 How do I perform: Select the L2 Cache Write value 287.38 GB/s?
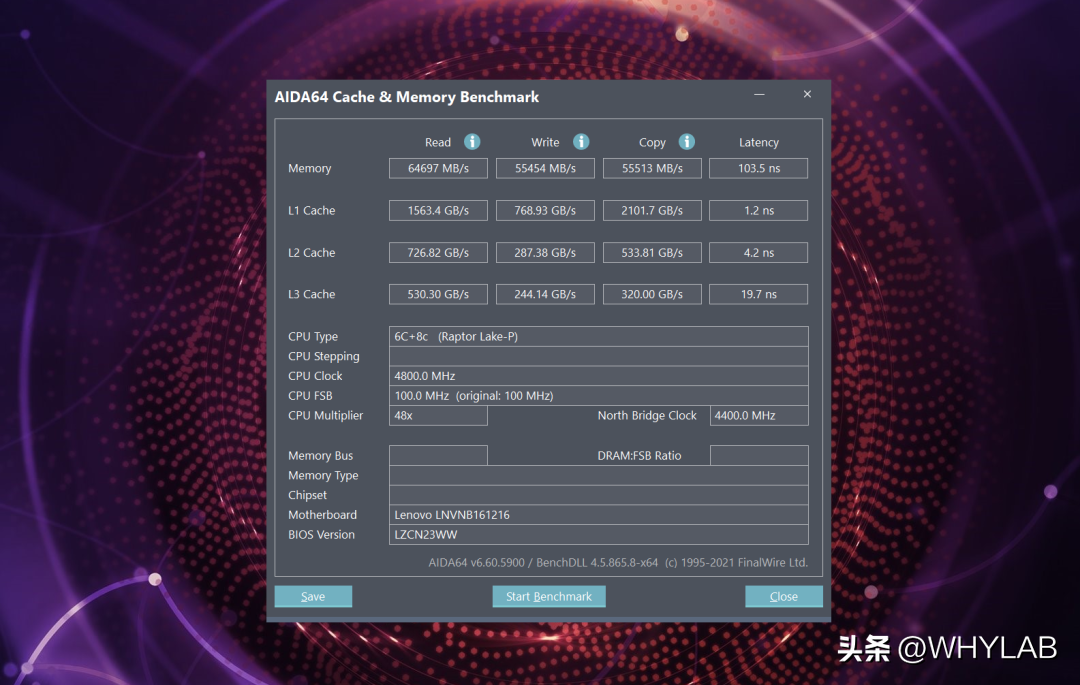[545, 253]
